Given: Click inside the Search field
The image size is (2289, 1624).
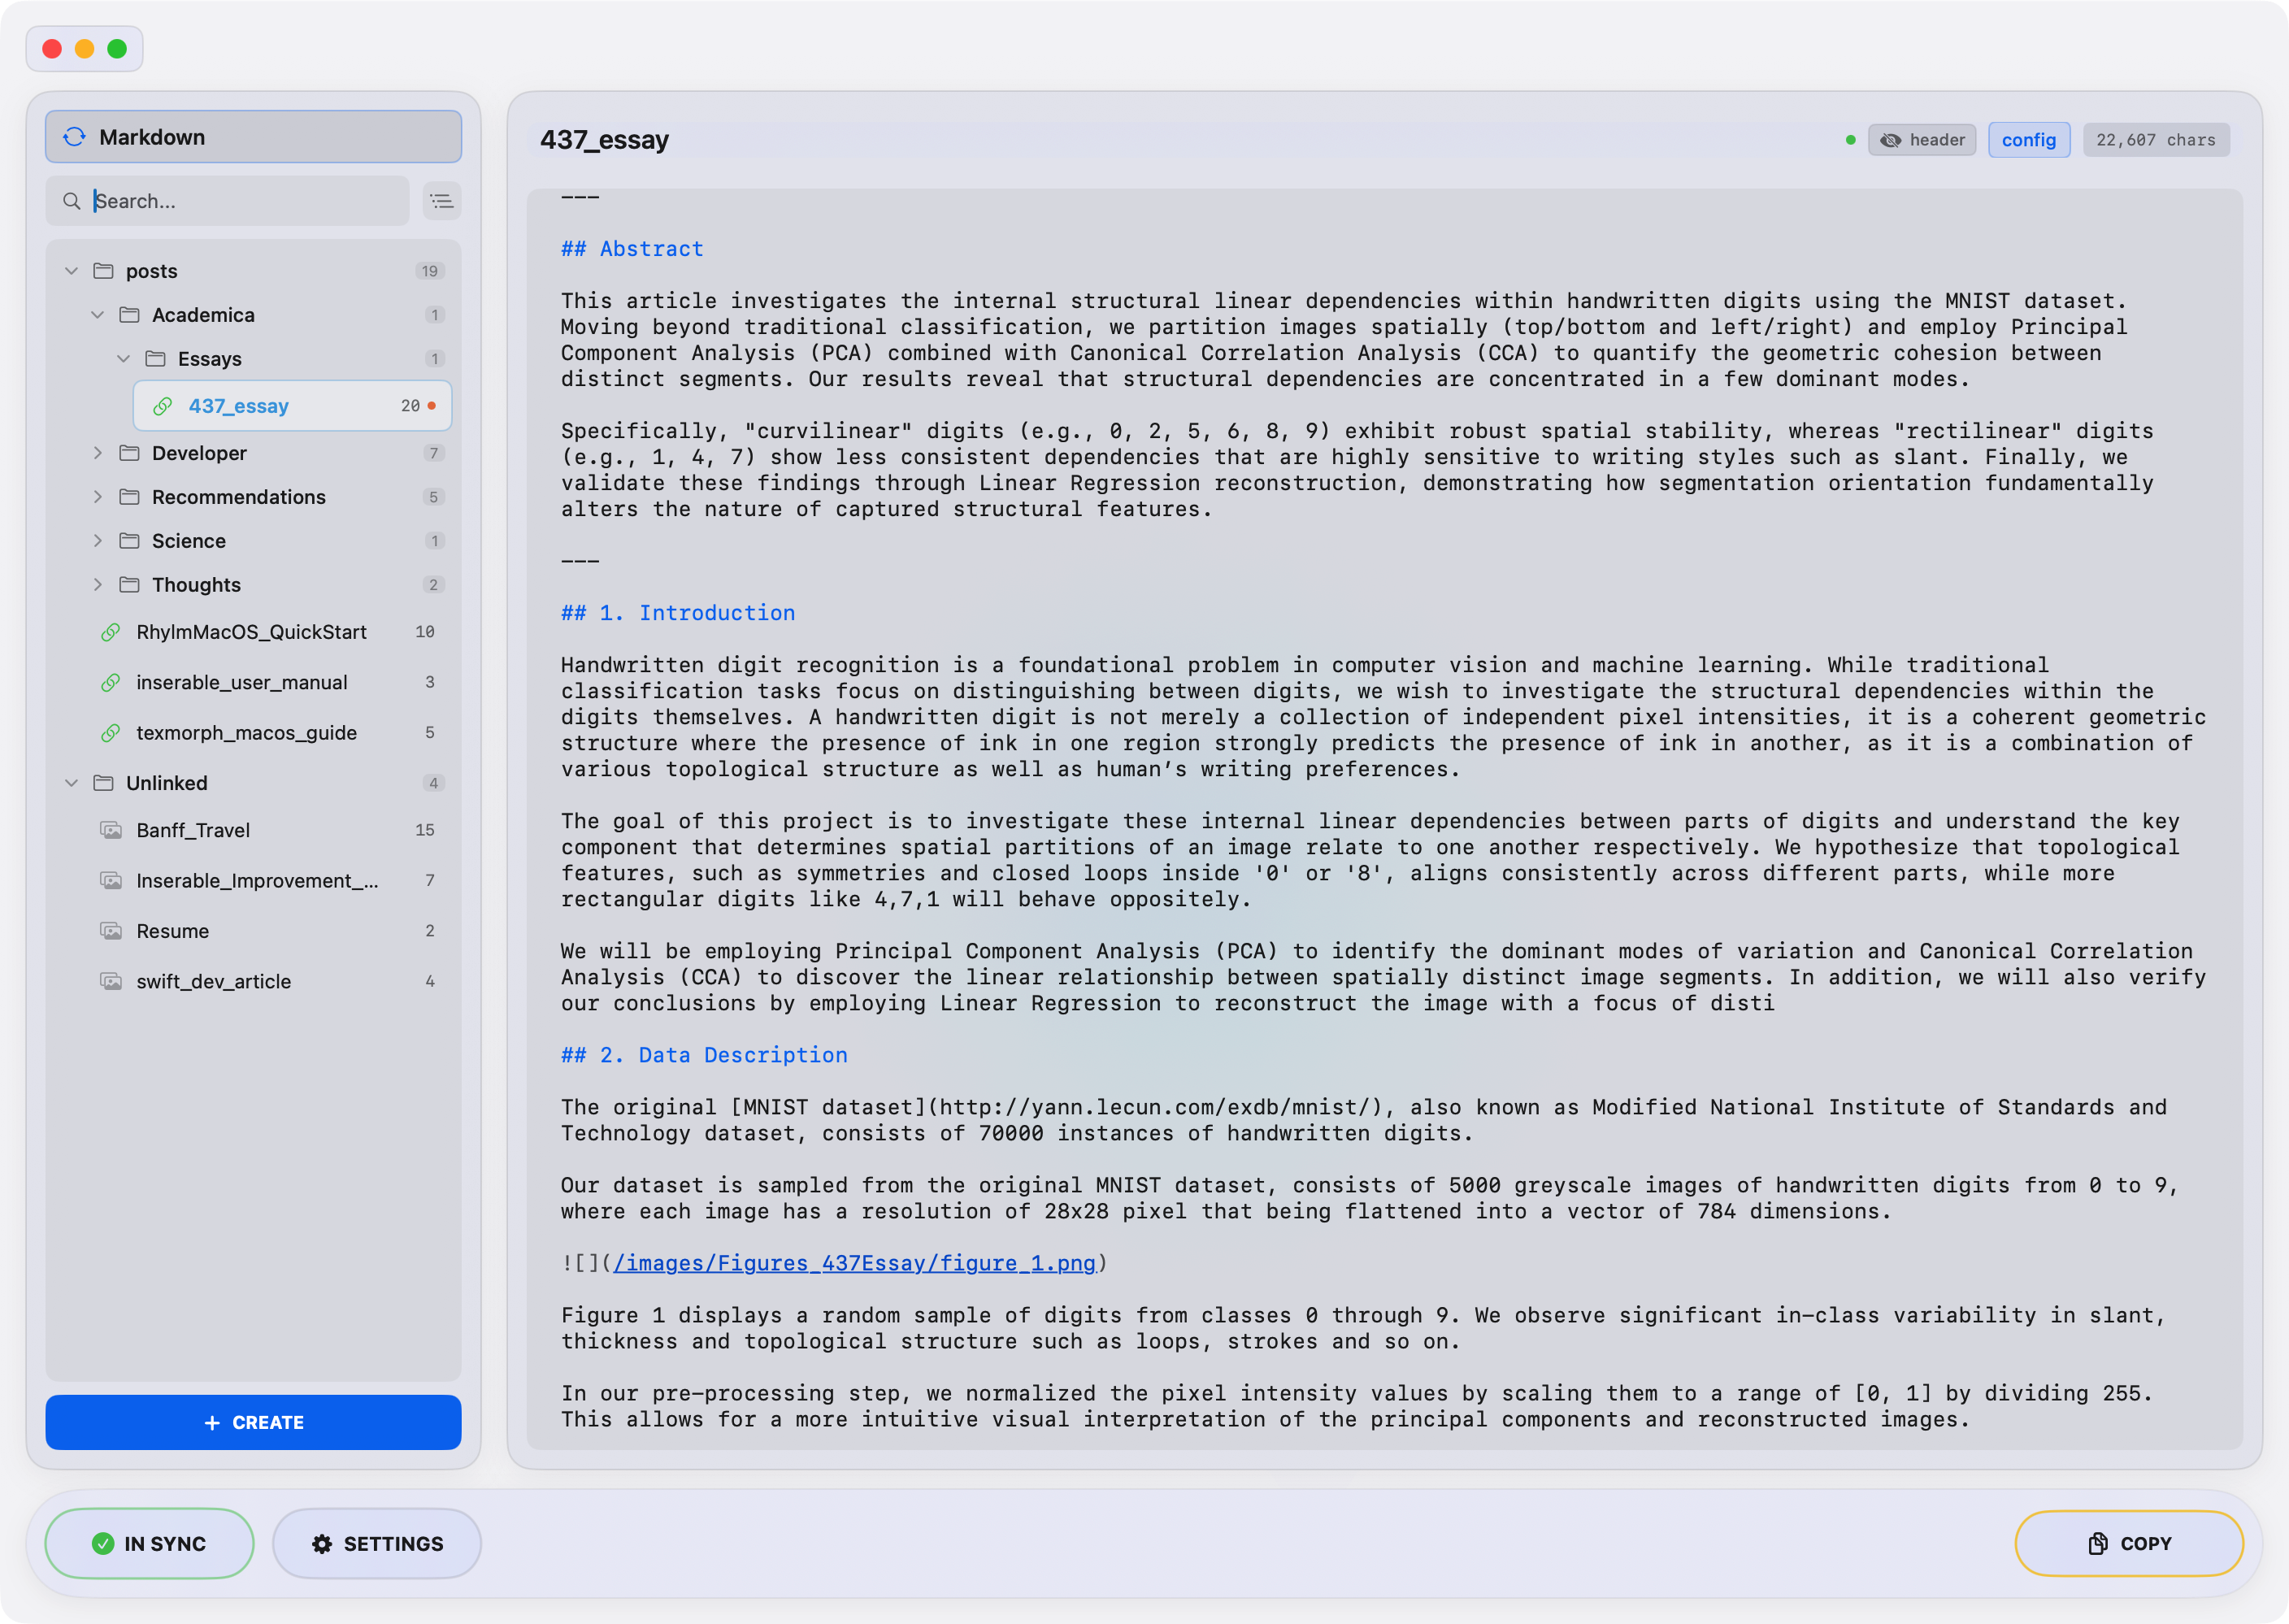Looking at the screenshot, I should point(230,201).
